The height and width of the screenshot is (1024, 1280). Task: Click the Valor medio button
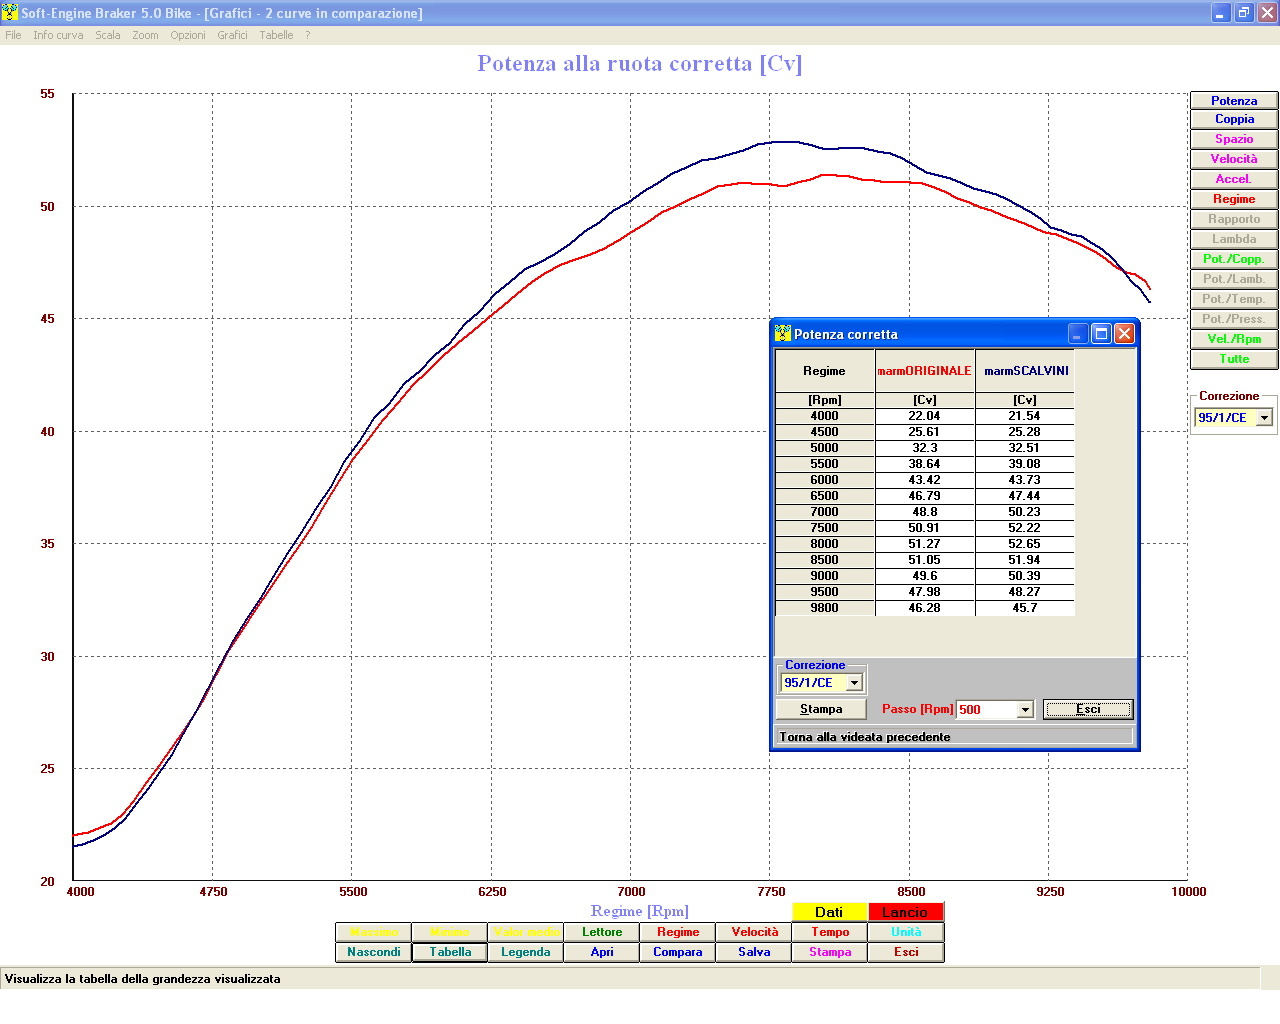point(526,932)
